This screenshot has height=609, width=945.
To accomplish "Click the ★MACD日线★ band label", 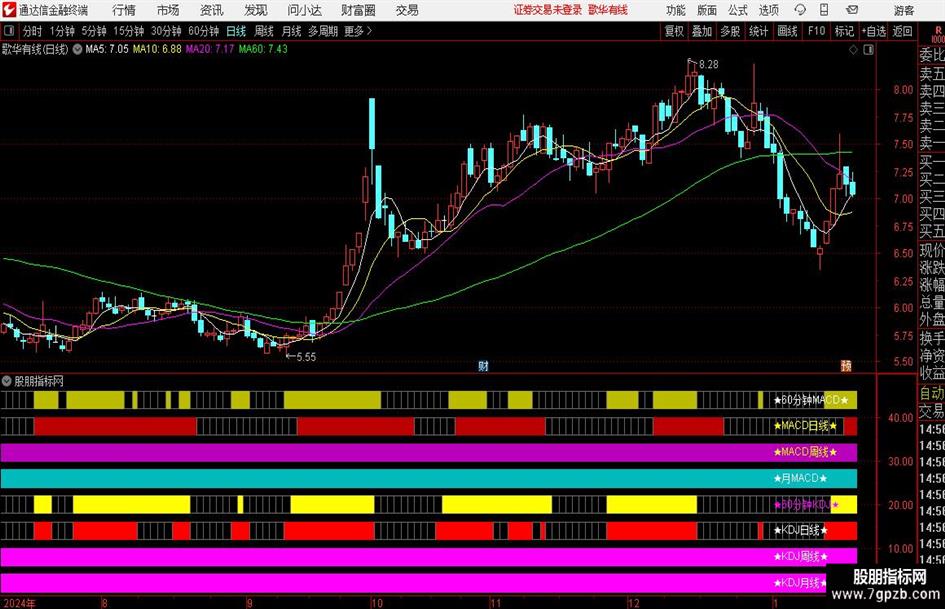I will [805, 426].
